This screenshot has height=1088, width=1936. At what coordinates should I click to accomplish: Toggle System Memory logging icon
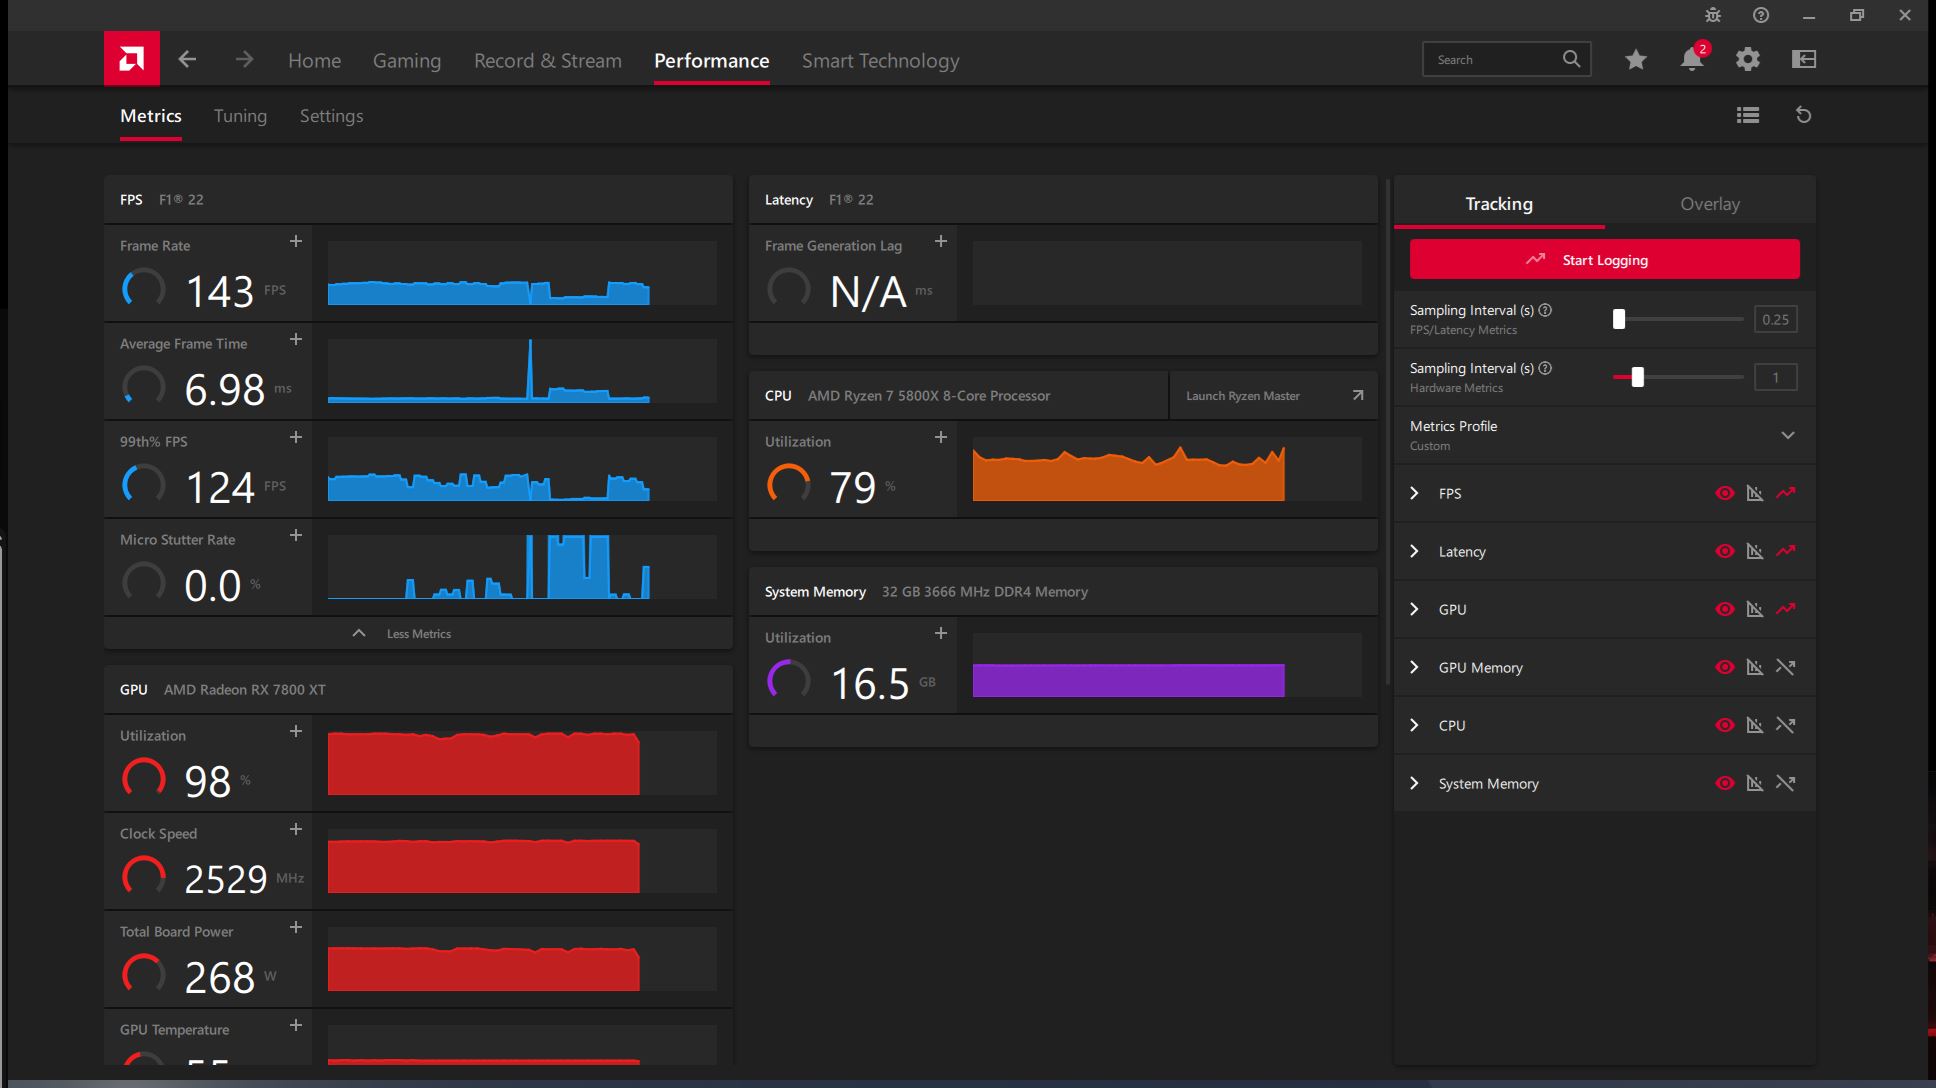pos(1786,783)
